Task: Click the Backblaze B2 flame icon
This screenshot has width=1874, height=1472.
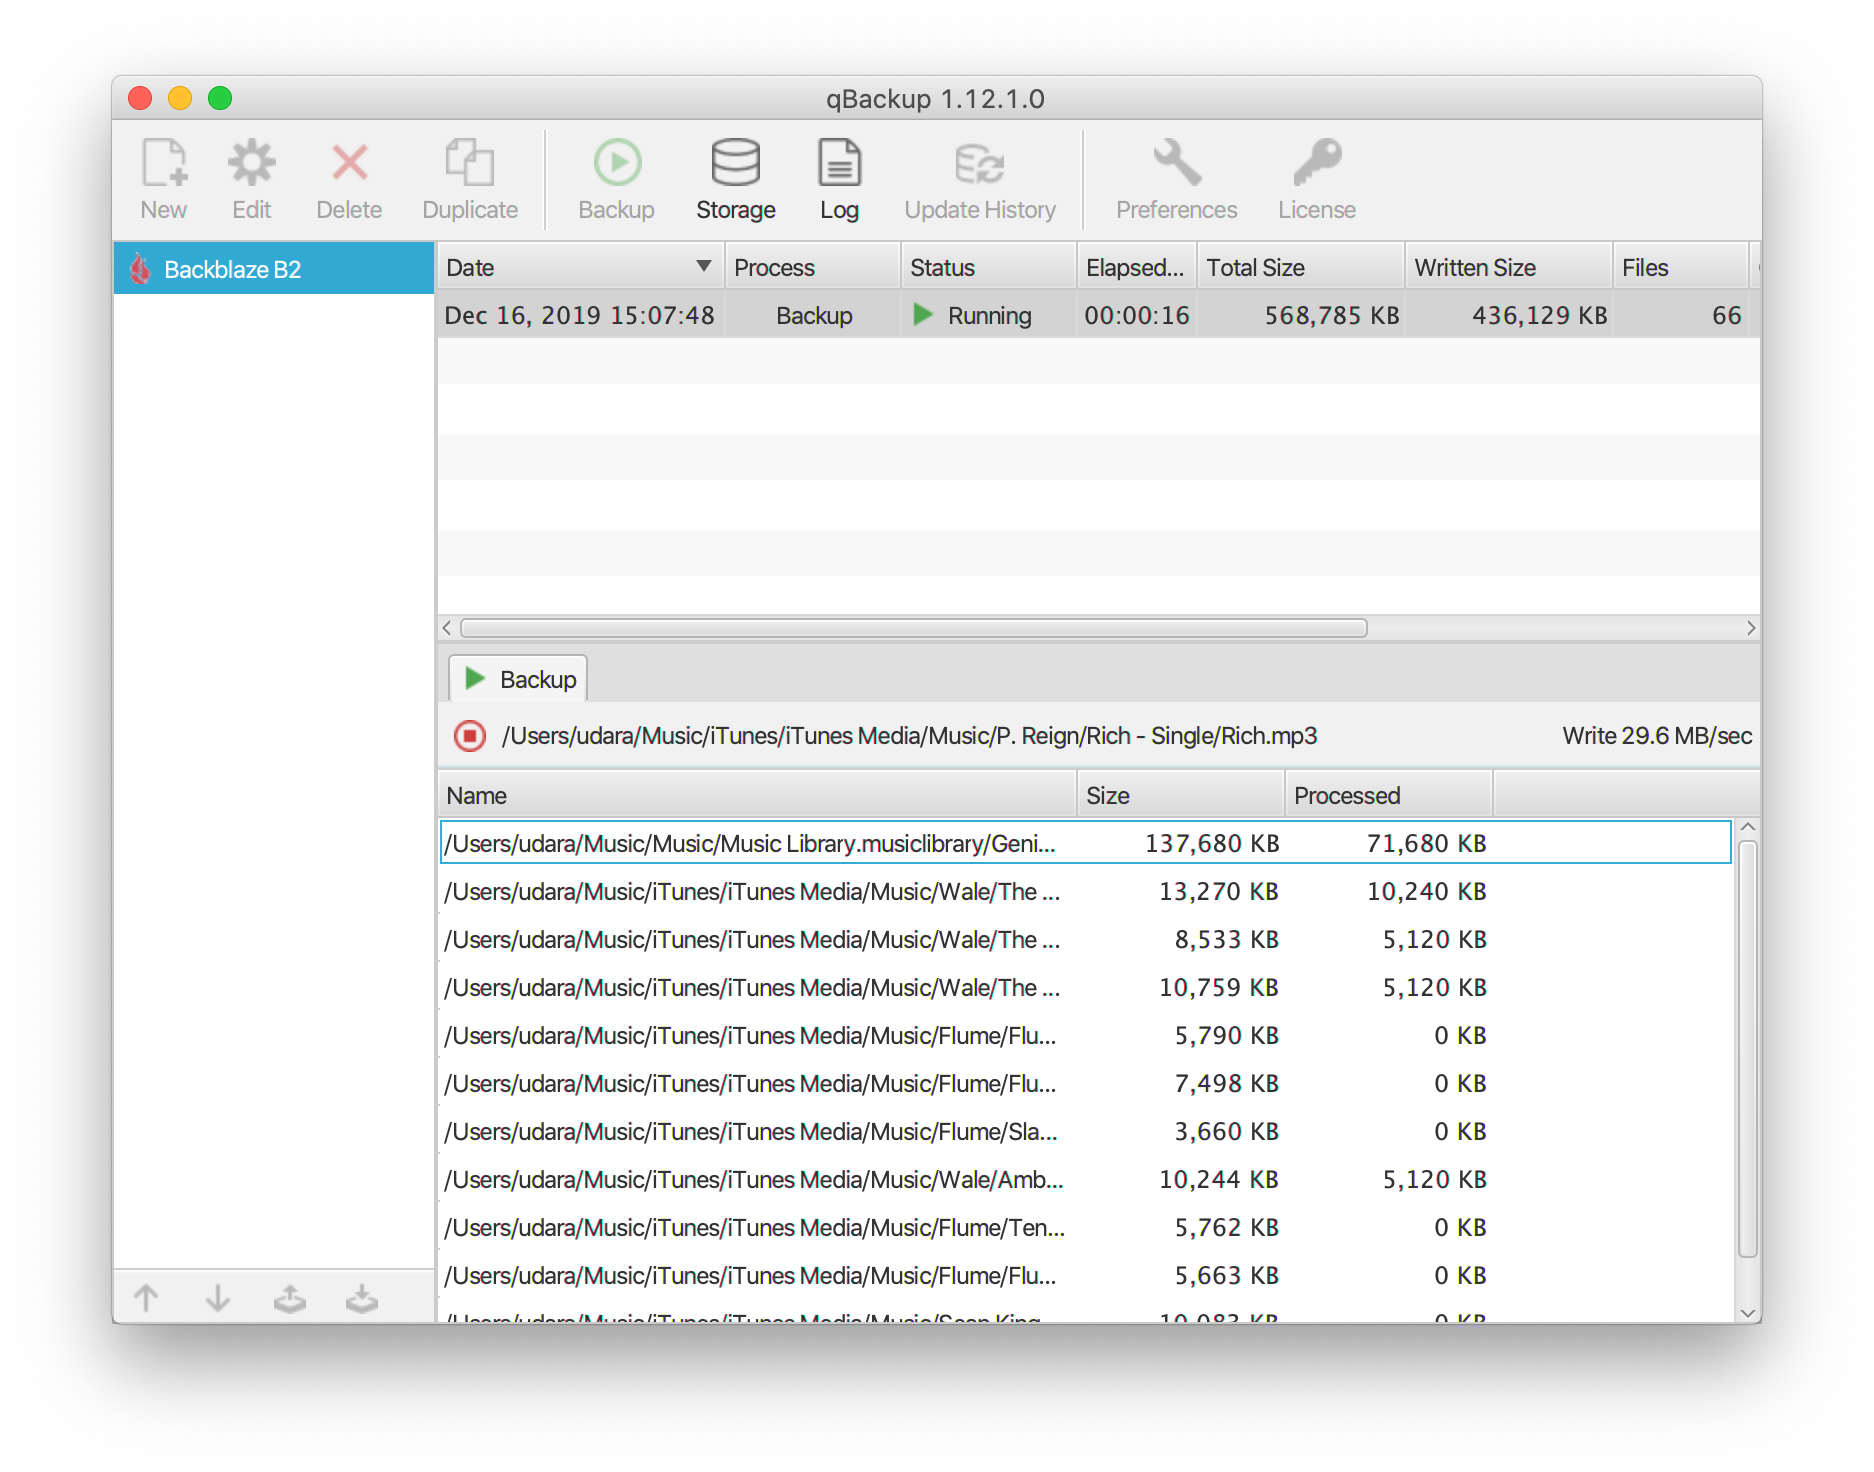Action: point(140,269)
